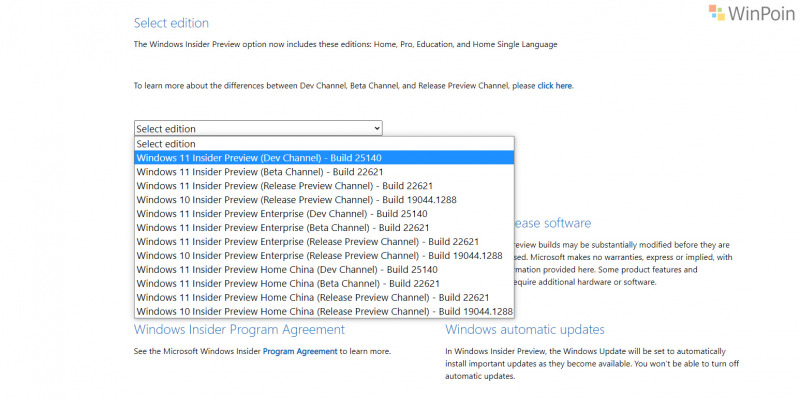Click the 'Select edition' section heading
The image size is (800, 399).
[x=171, y=23]
